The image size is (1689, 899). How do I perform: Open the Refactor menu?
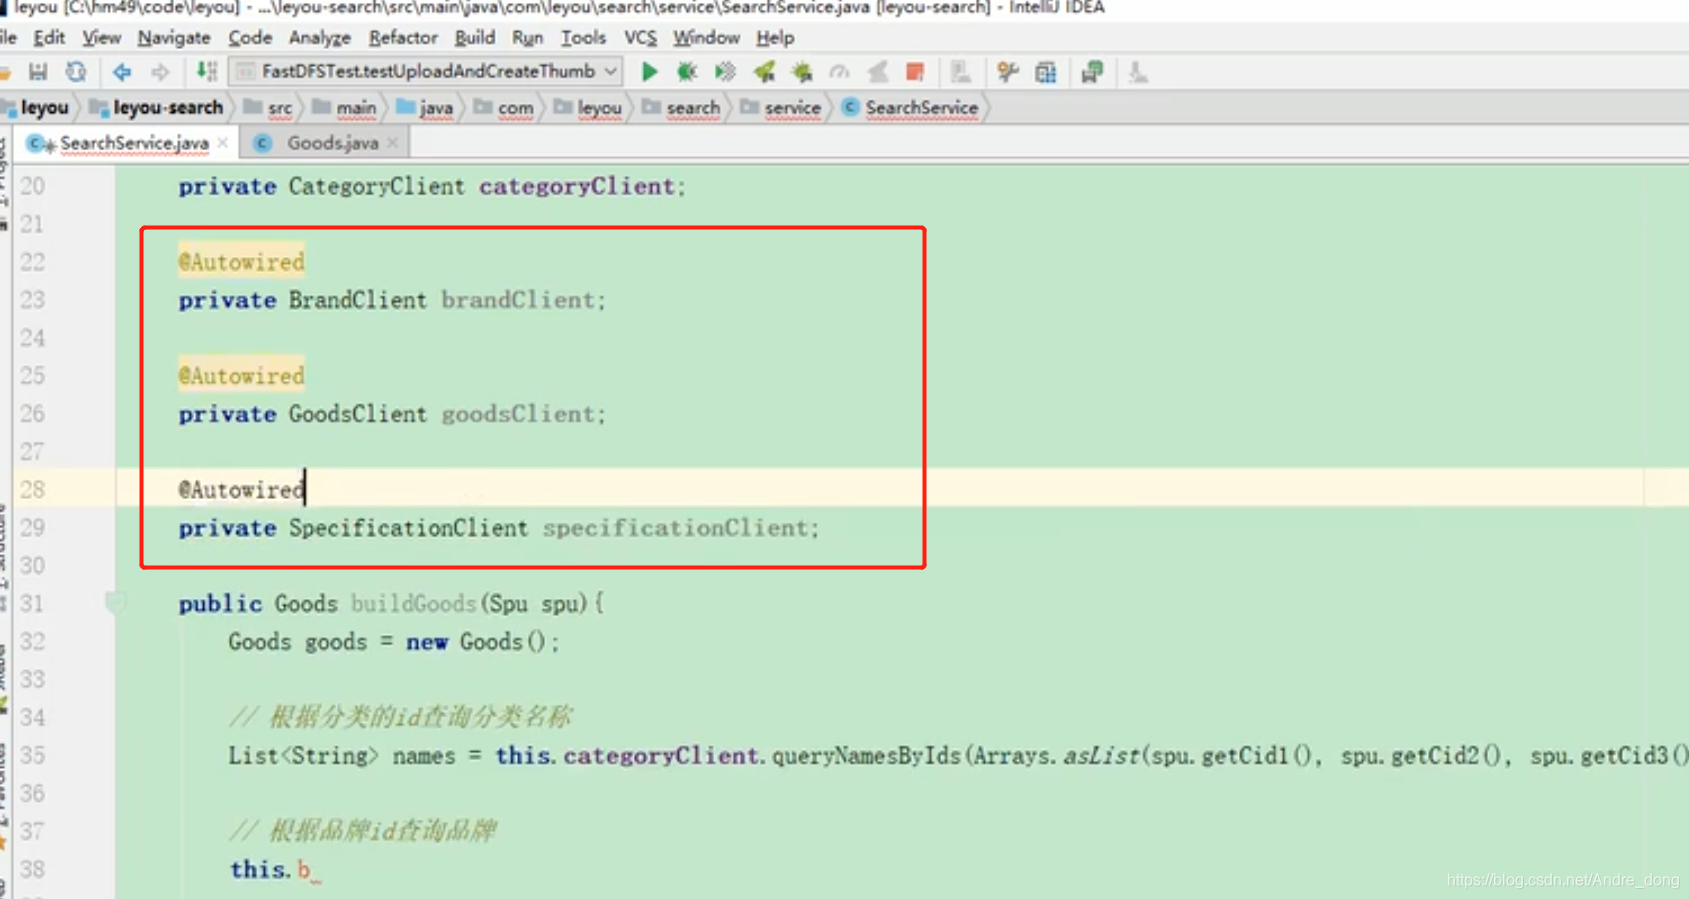403,38
